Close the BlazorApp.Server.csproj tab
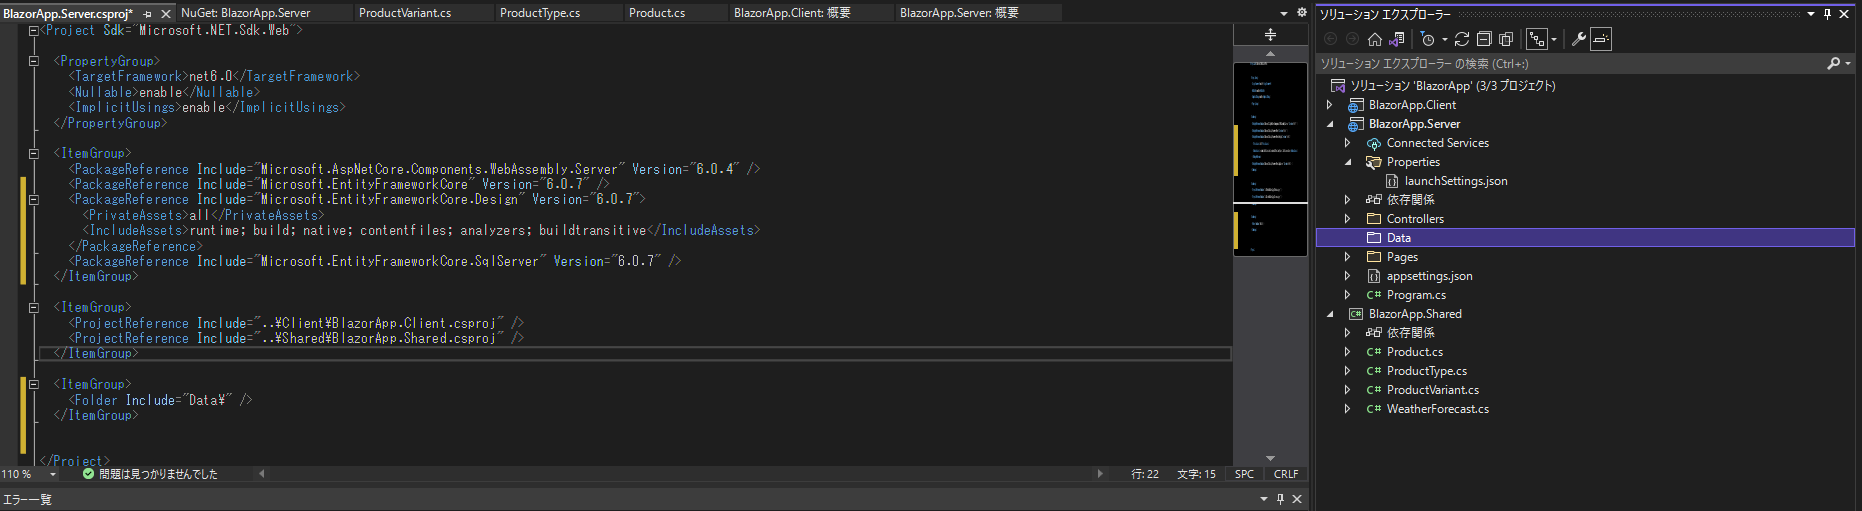This screenshot has height=511, width=1862. click(166, 14)
